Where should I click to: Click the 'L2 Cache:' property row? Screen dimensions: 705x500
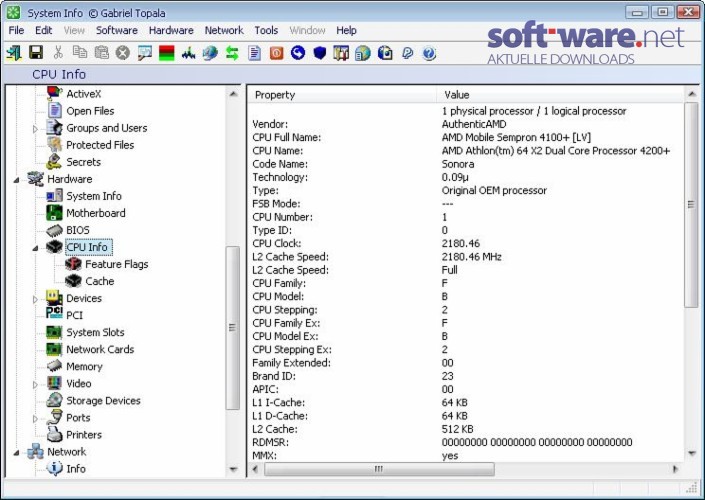pyautogui.click(x=466, y=429)
